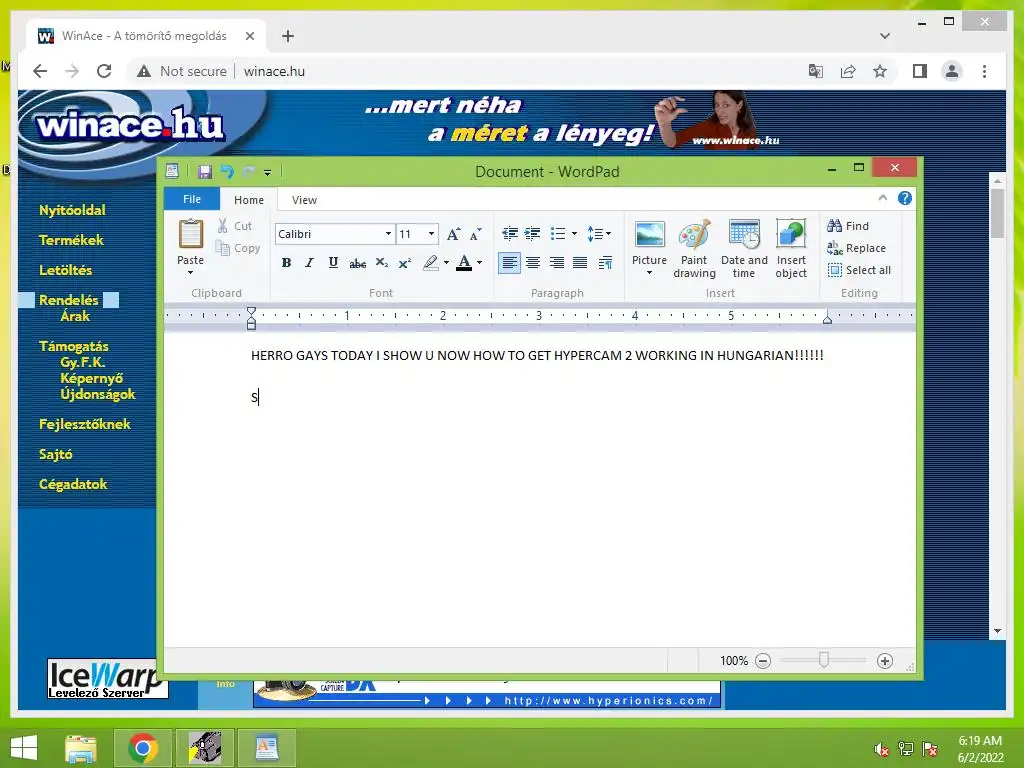Insert Date and time
The height and width of the screenshot is (768, 1024).
(x=744, y=248)
